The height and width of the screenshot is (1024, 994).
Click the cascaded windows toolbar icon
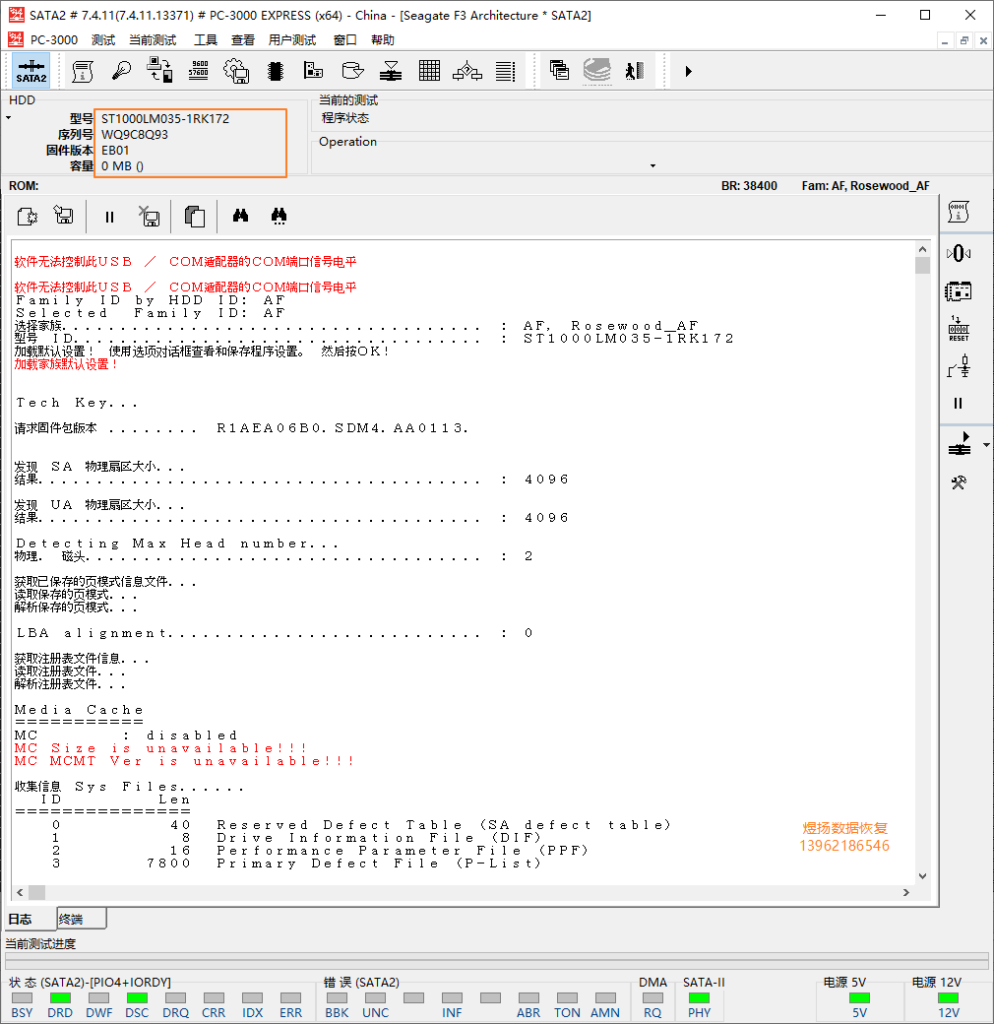[x=559, y=70]
